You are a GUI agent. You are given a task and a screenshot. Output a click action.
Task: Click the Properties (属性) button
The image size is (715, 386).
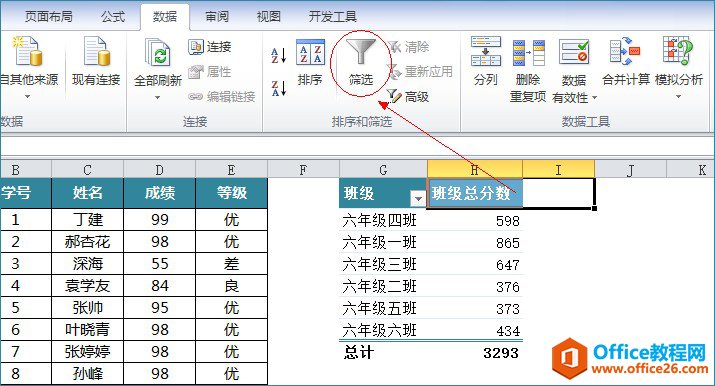210,72
